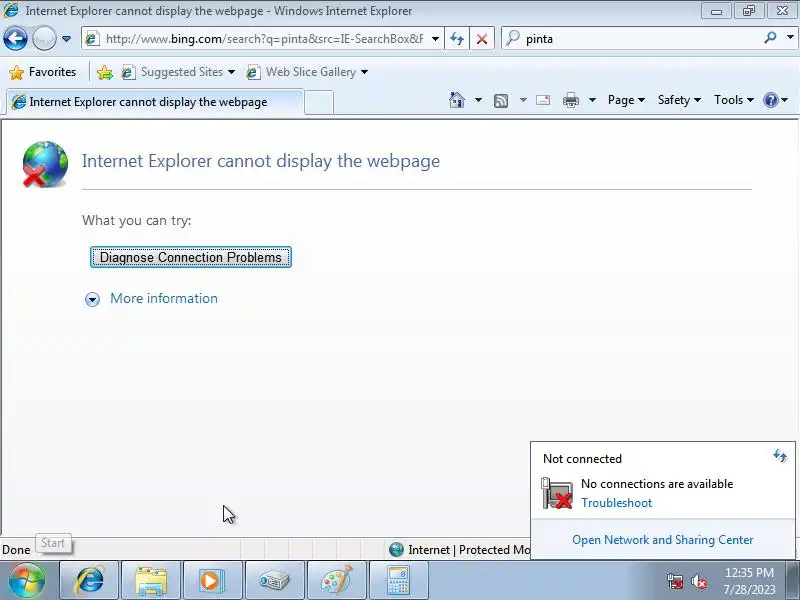Click the greyed Forward navigation button
This screenshot has height=600, width=800.
pyautogui.click(x=44, y=39)
